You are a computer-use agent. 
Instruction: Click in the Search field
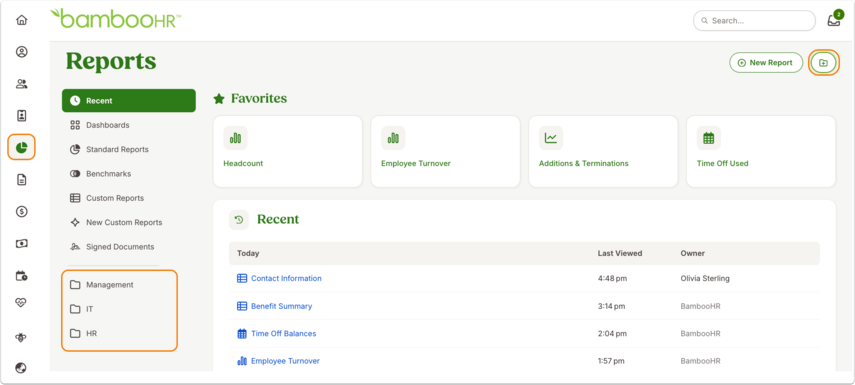(x=754, y=21)
